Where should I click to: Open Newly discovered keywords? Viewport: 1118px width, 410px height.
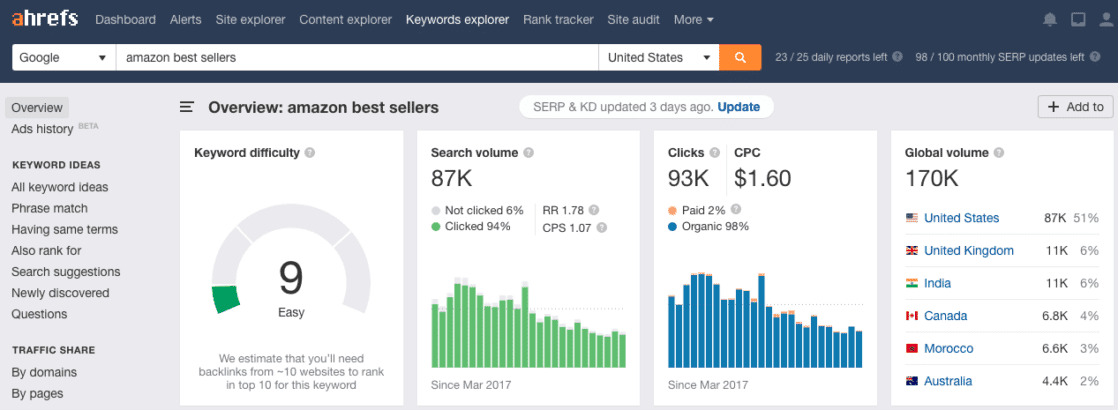61,293
